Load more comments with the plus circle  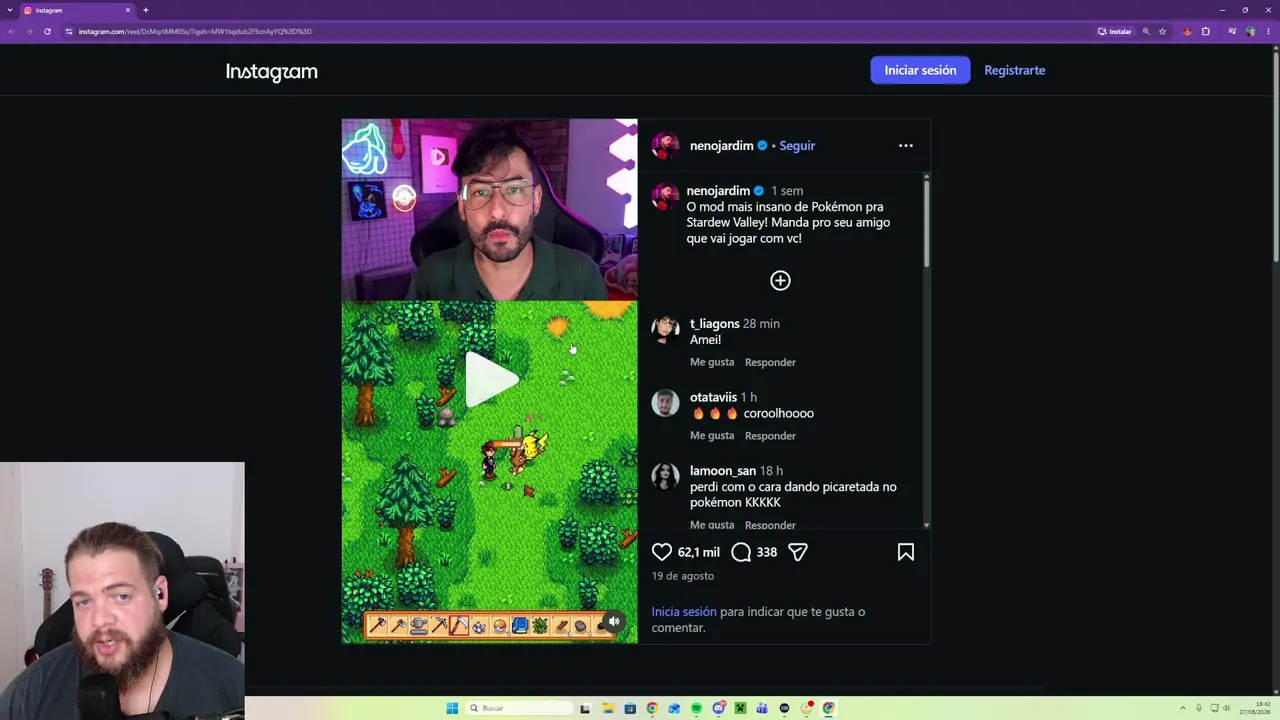780,281
